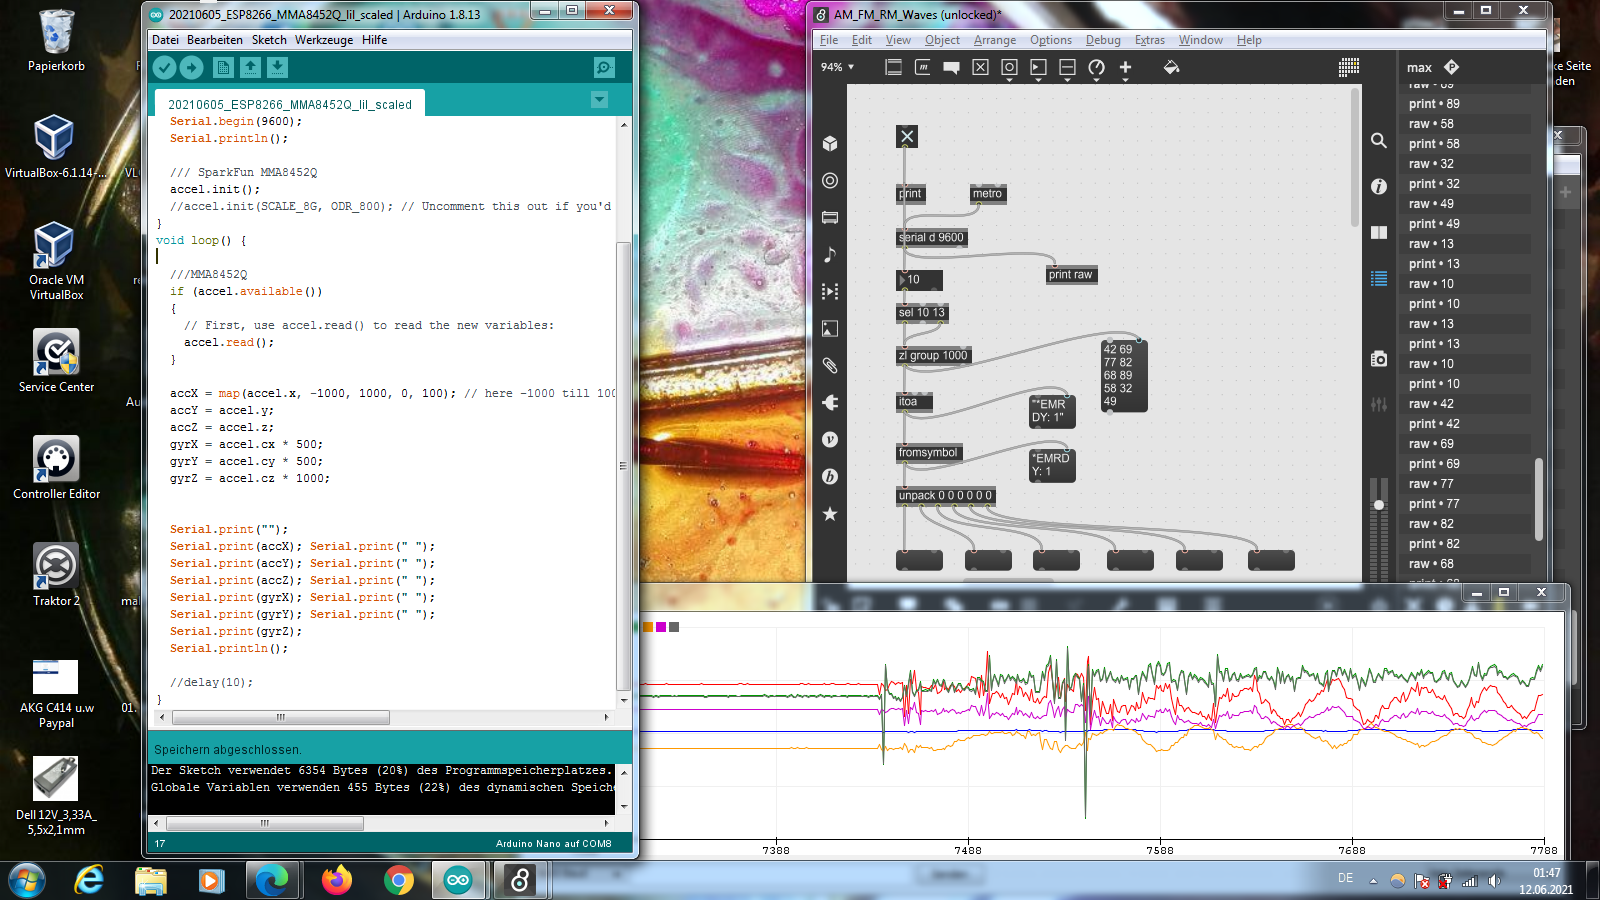Click the Max patcher search magnifier icon
Screen dimensions: 1602x901
point(1379,141)
